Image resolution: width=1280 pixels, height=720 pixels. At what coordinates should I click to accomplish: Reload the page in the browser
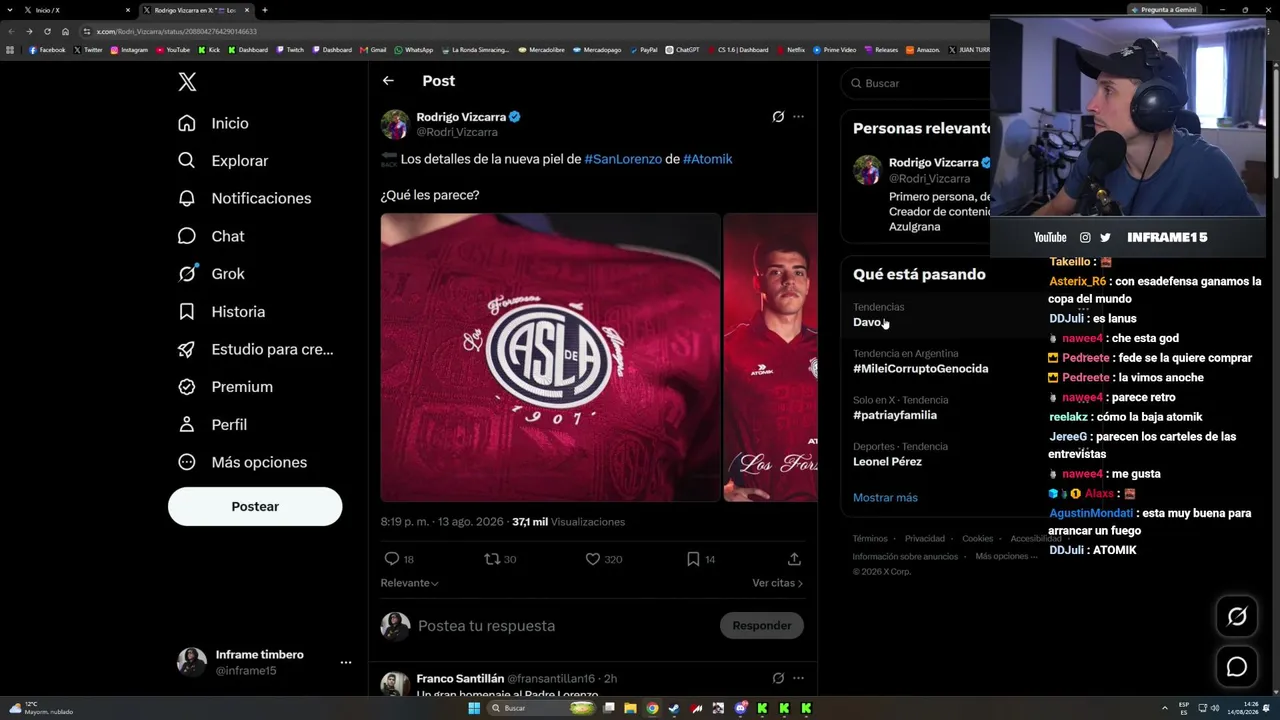point(47,31)
